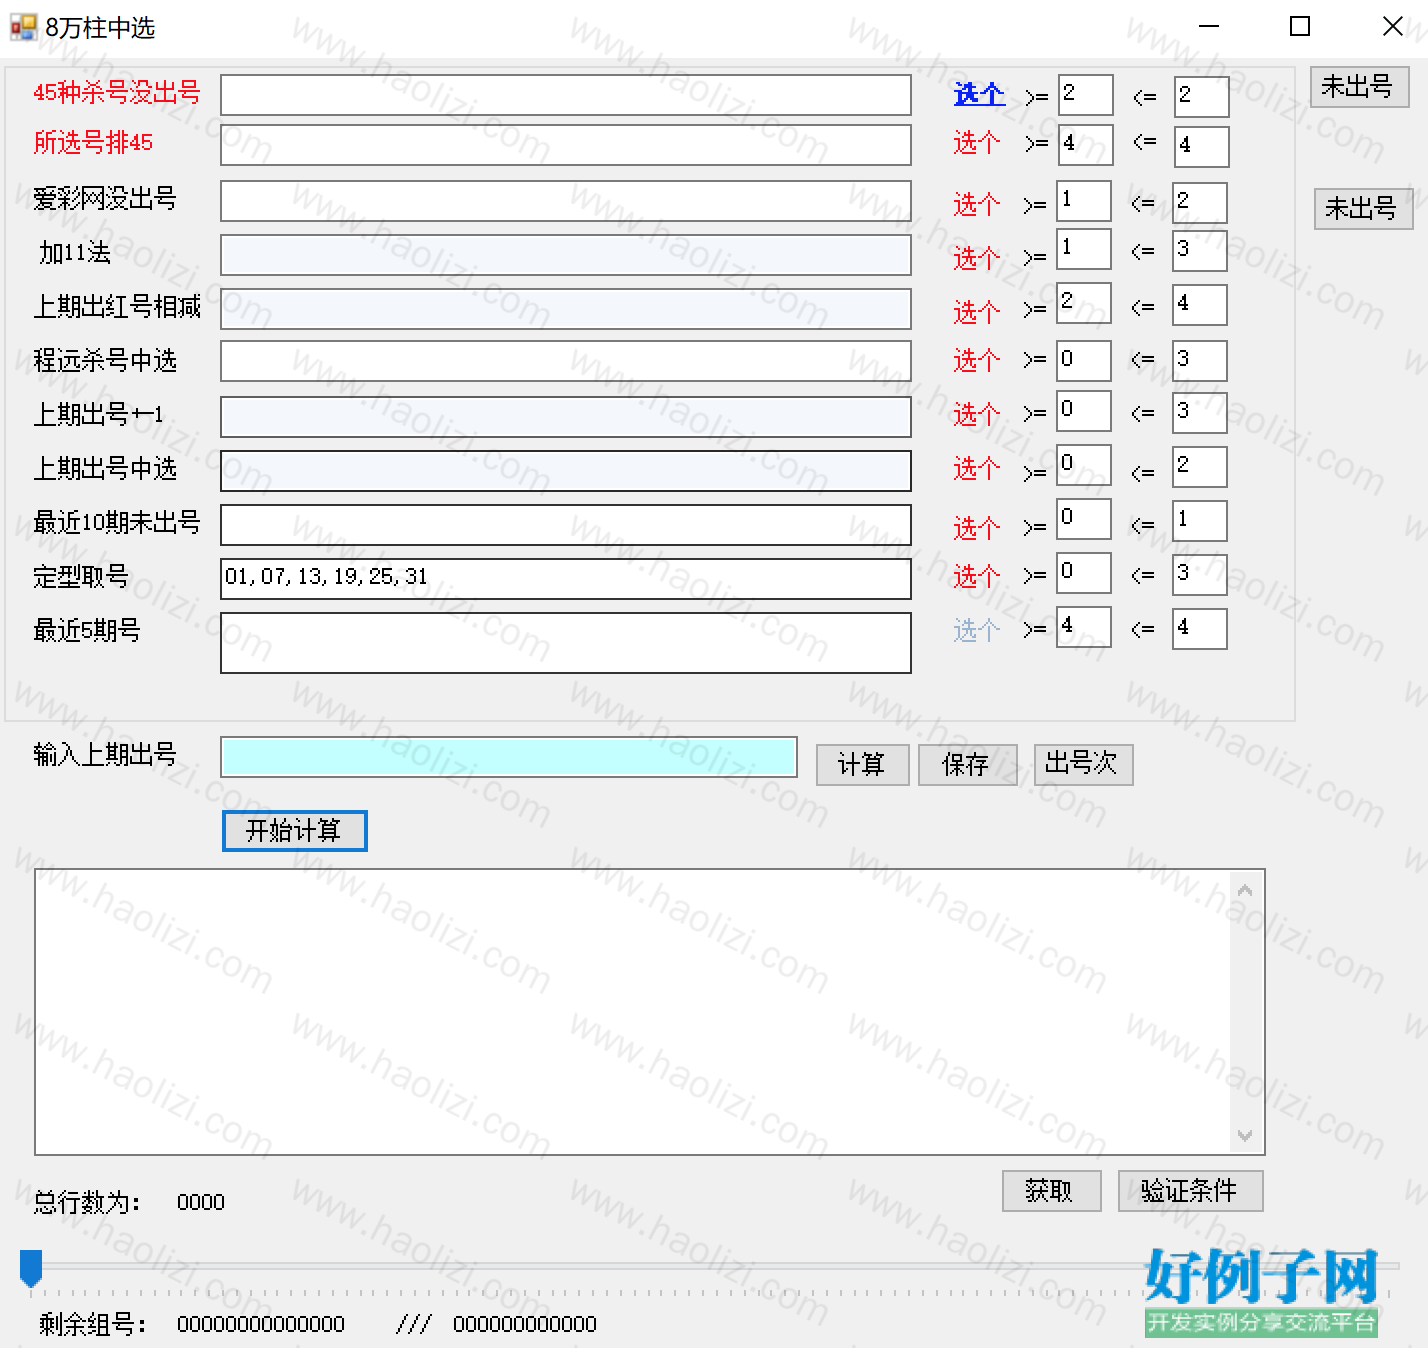Click the >= value box in 加11法 row
Image resolution: width=1428 pixels, height=1348 pixels.
tap(1084, 249)
